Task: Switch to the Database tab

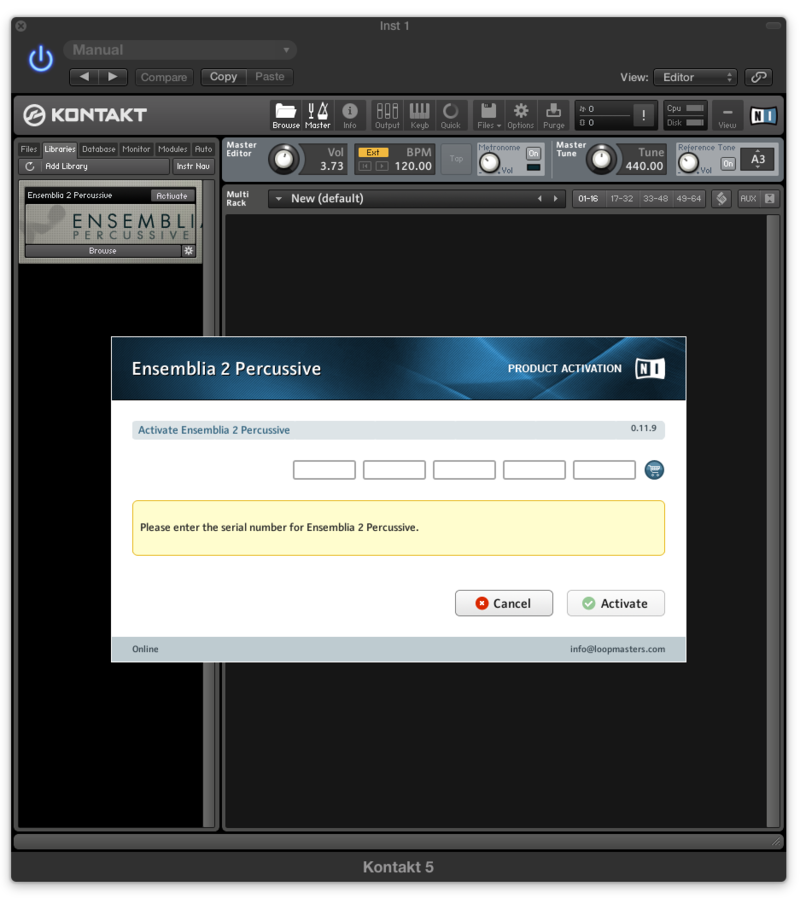Action: (x=99, y=149)
